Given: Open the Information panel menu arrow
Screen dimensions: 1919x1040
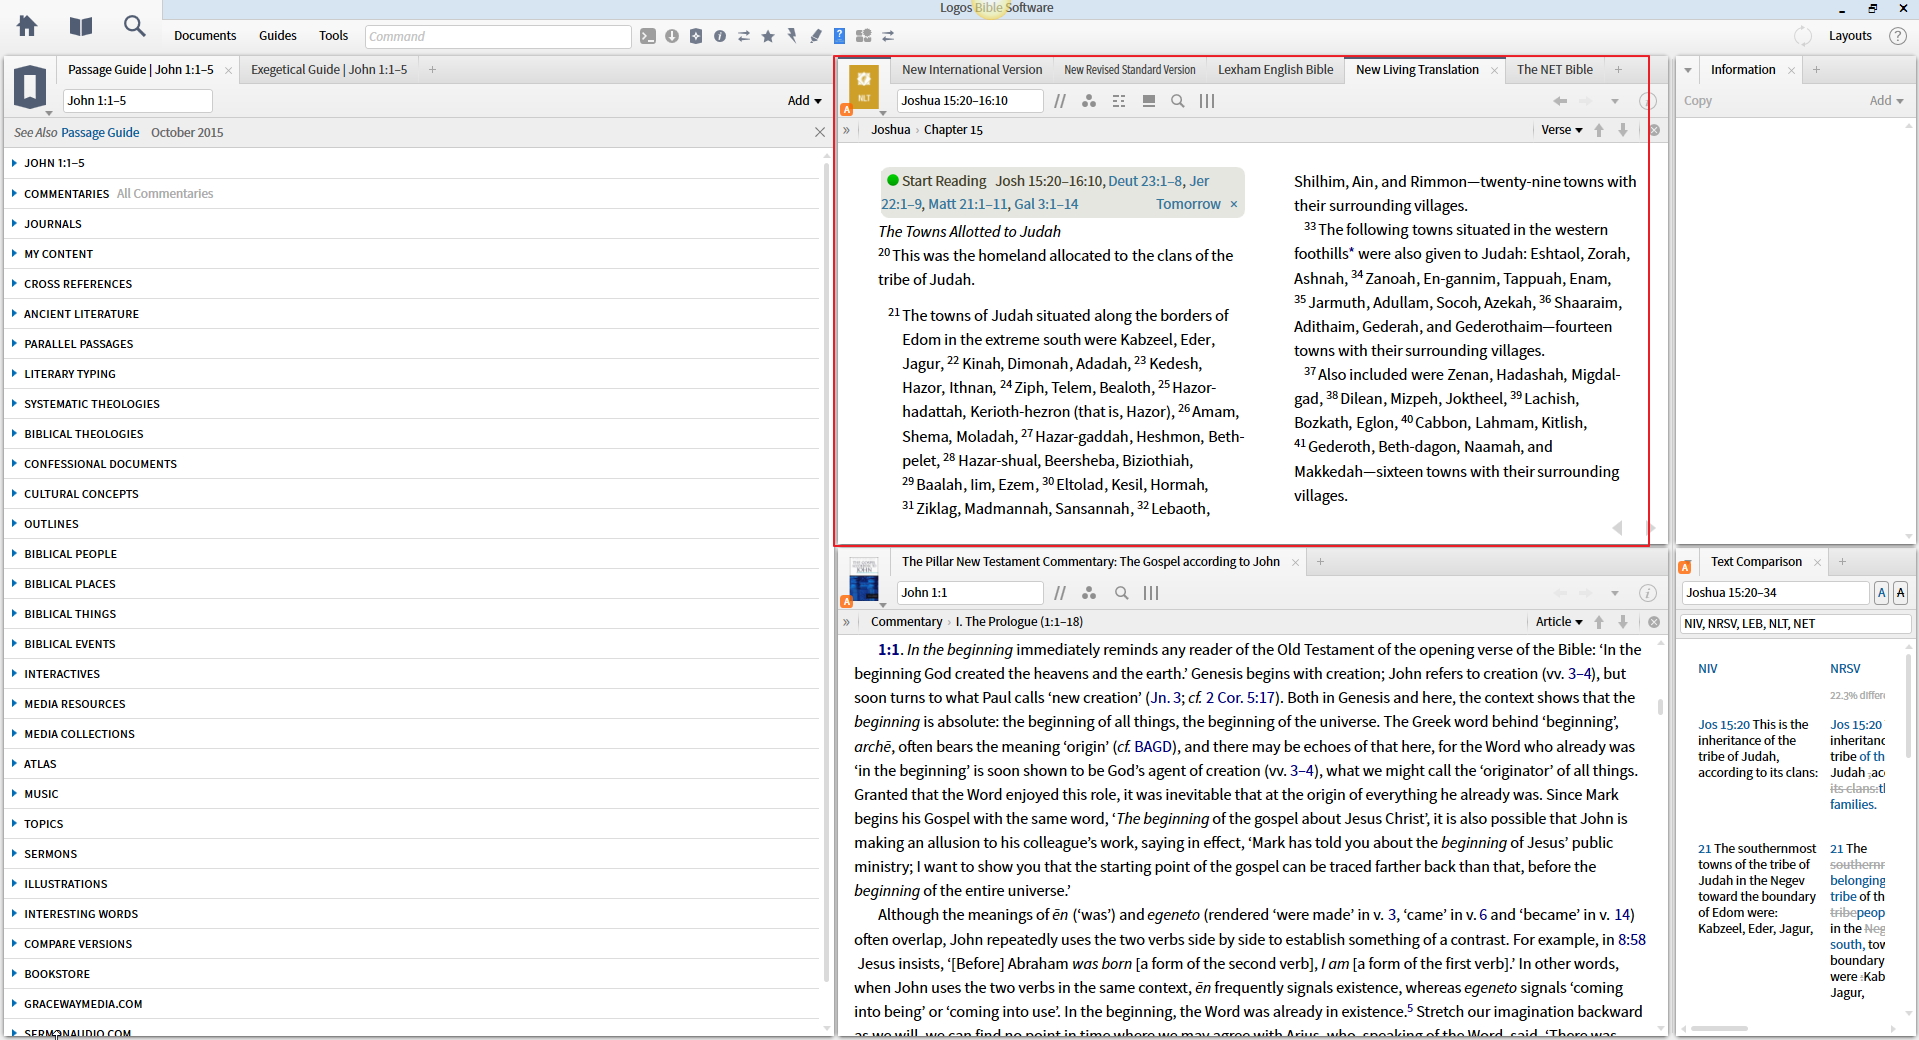Looking at the screenshot, I should [x=1688, y=70].
